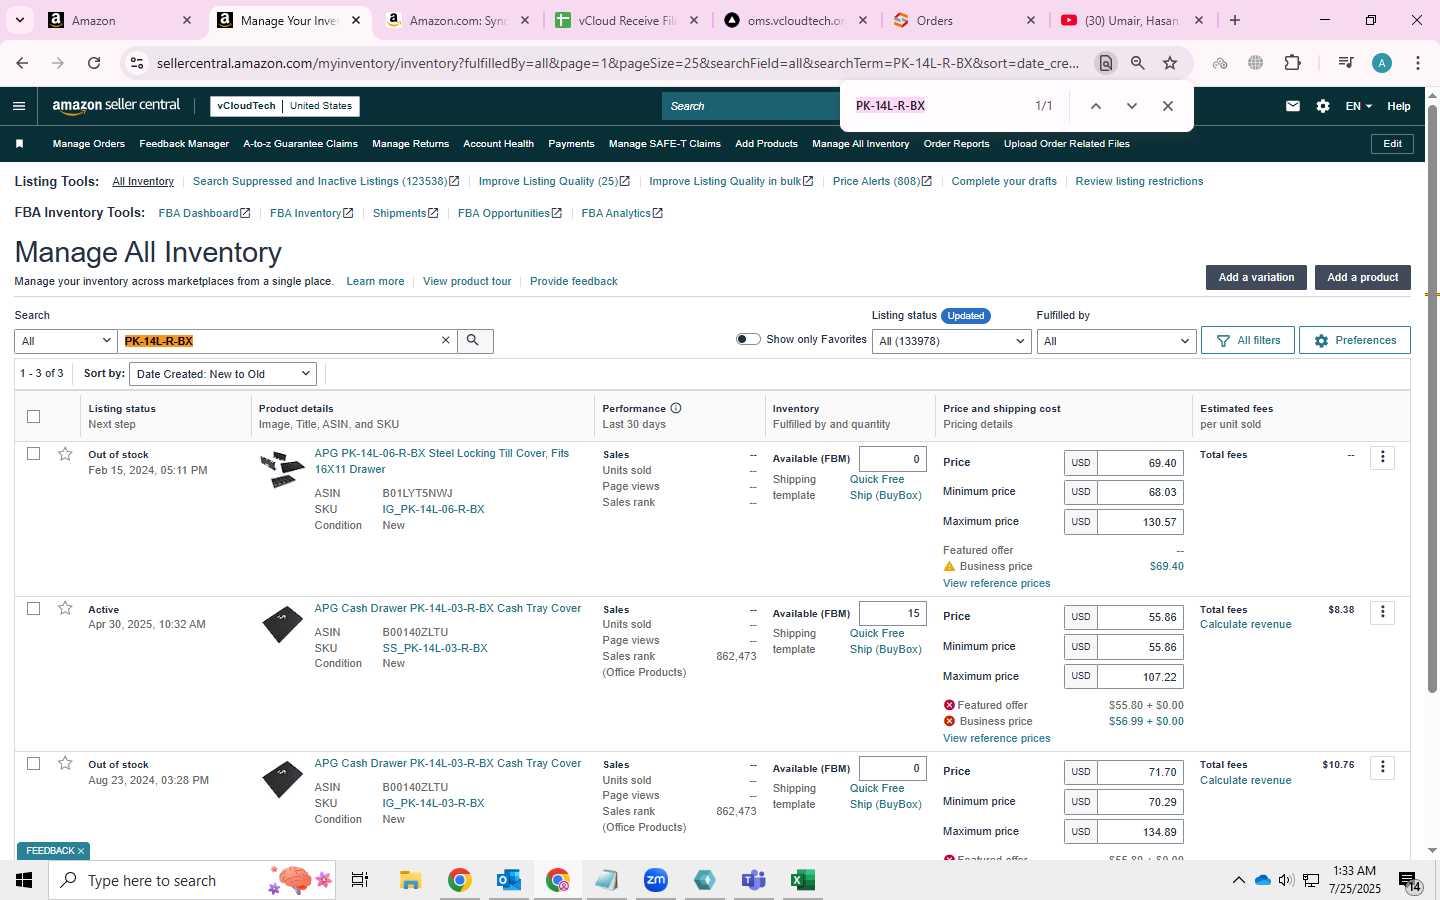Open actions menu for IG_PK-14L-03-R-BX row
The height and width of the screenshot is (900, 1440).
[x=1383, y=767]
